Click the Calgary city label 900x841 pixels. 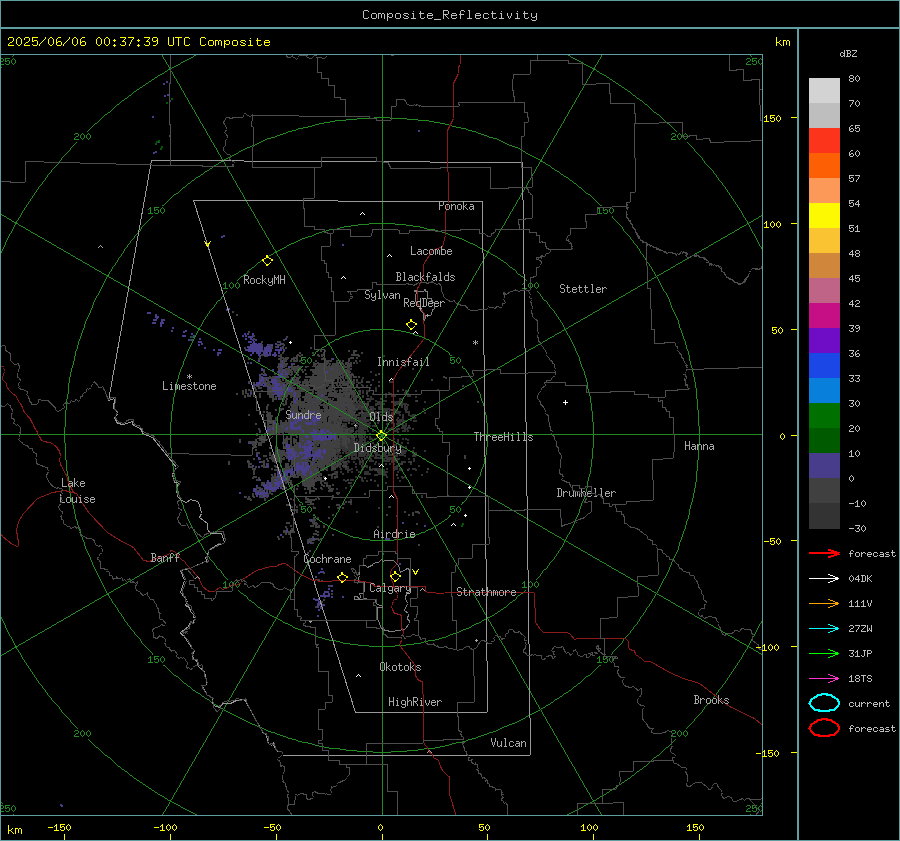pos(390,588)
